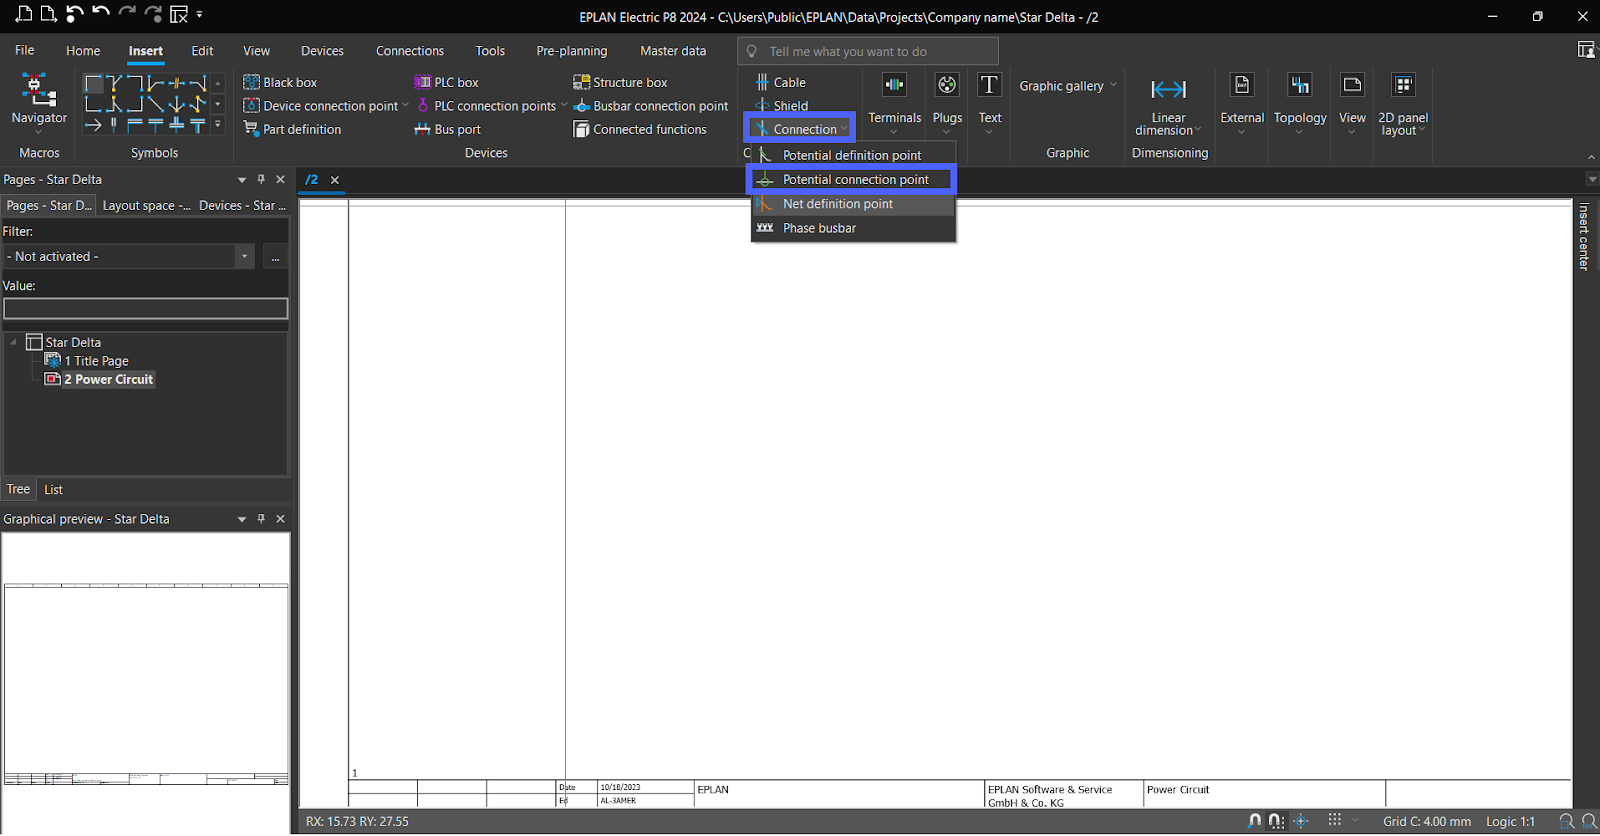Open Connected functions
This screenshot has height=836, width=1600.
[640, 129]
